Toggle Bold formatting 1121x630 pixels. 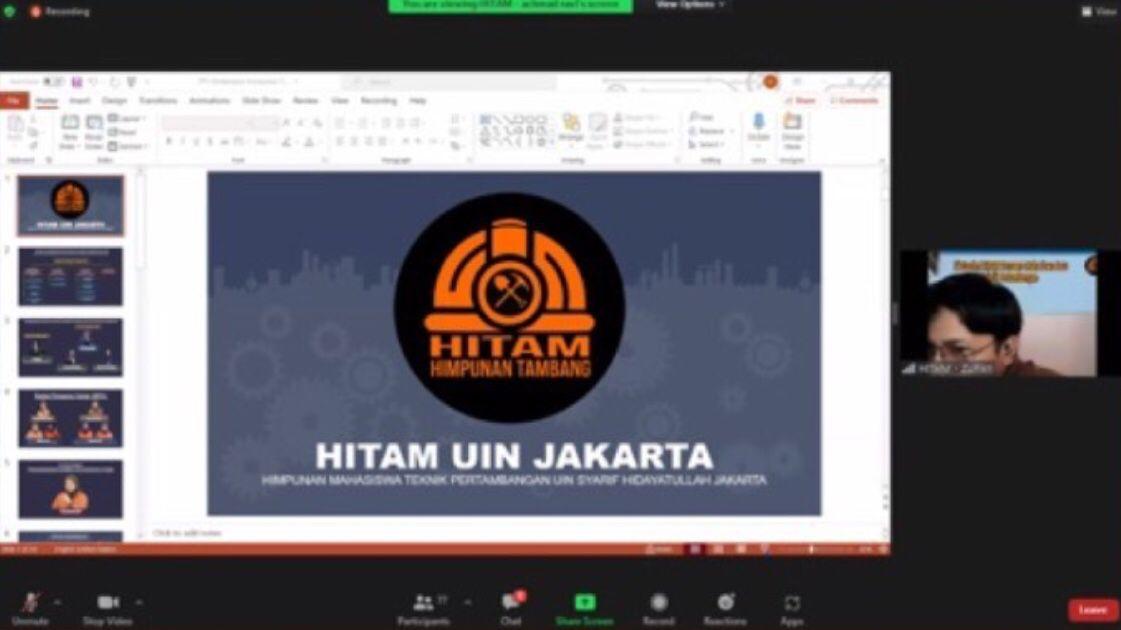tap(169, 142)
